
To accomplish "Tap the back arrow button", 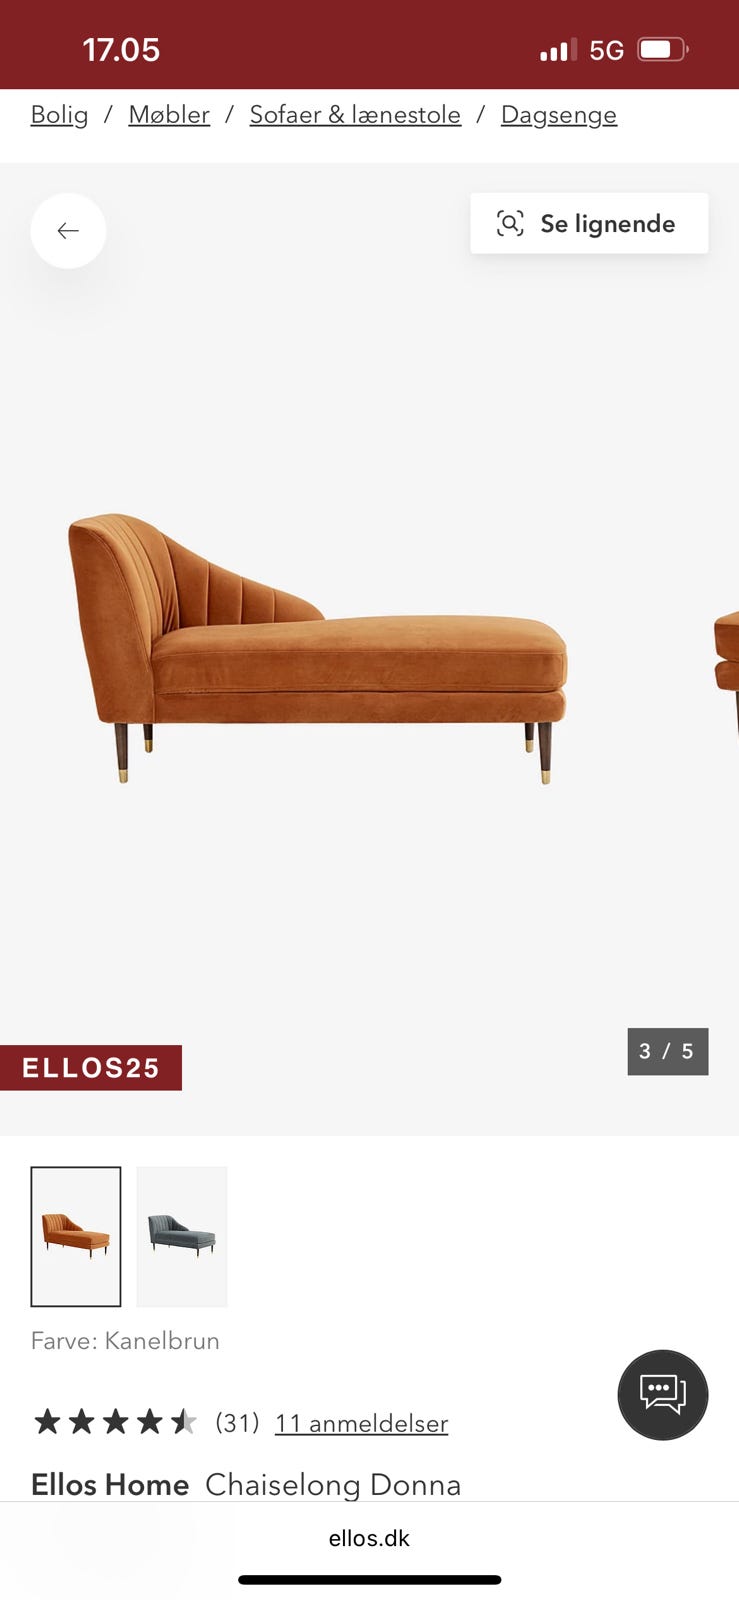I will pyautogui.click(x=68, y=231).
